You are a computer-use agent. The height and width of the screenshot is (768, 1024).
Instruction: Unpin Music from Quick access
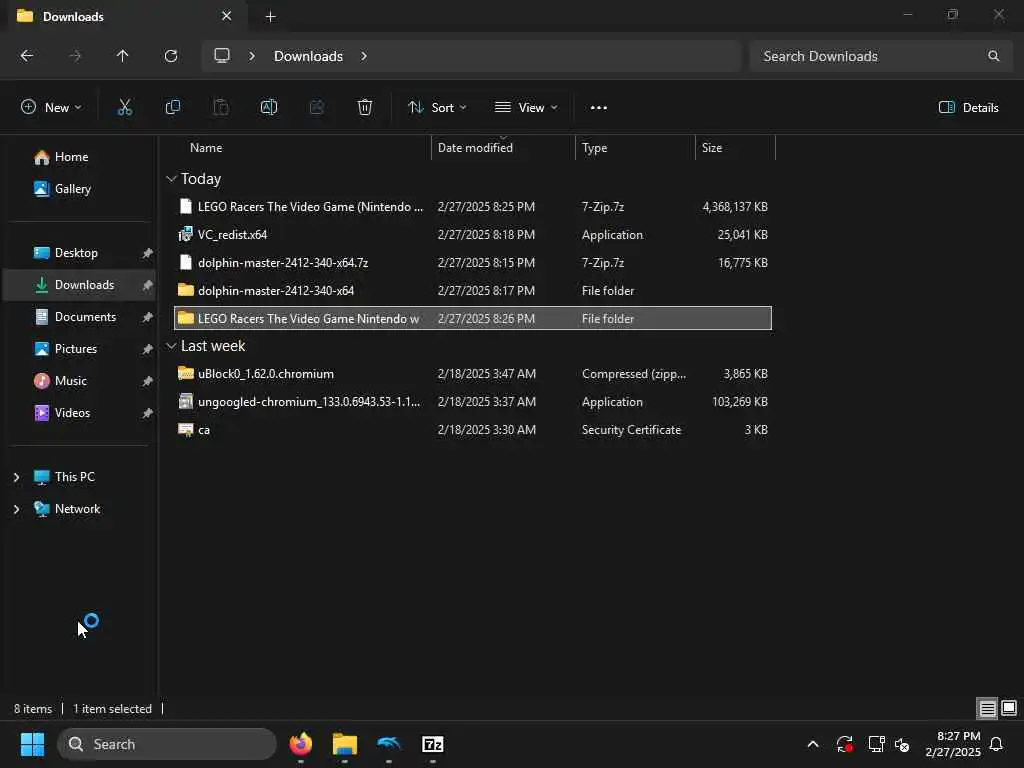pos(148,381)
